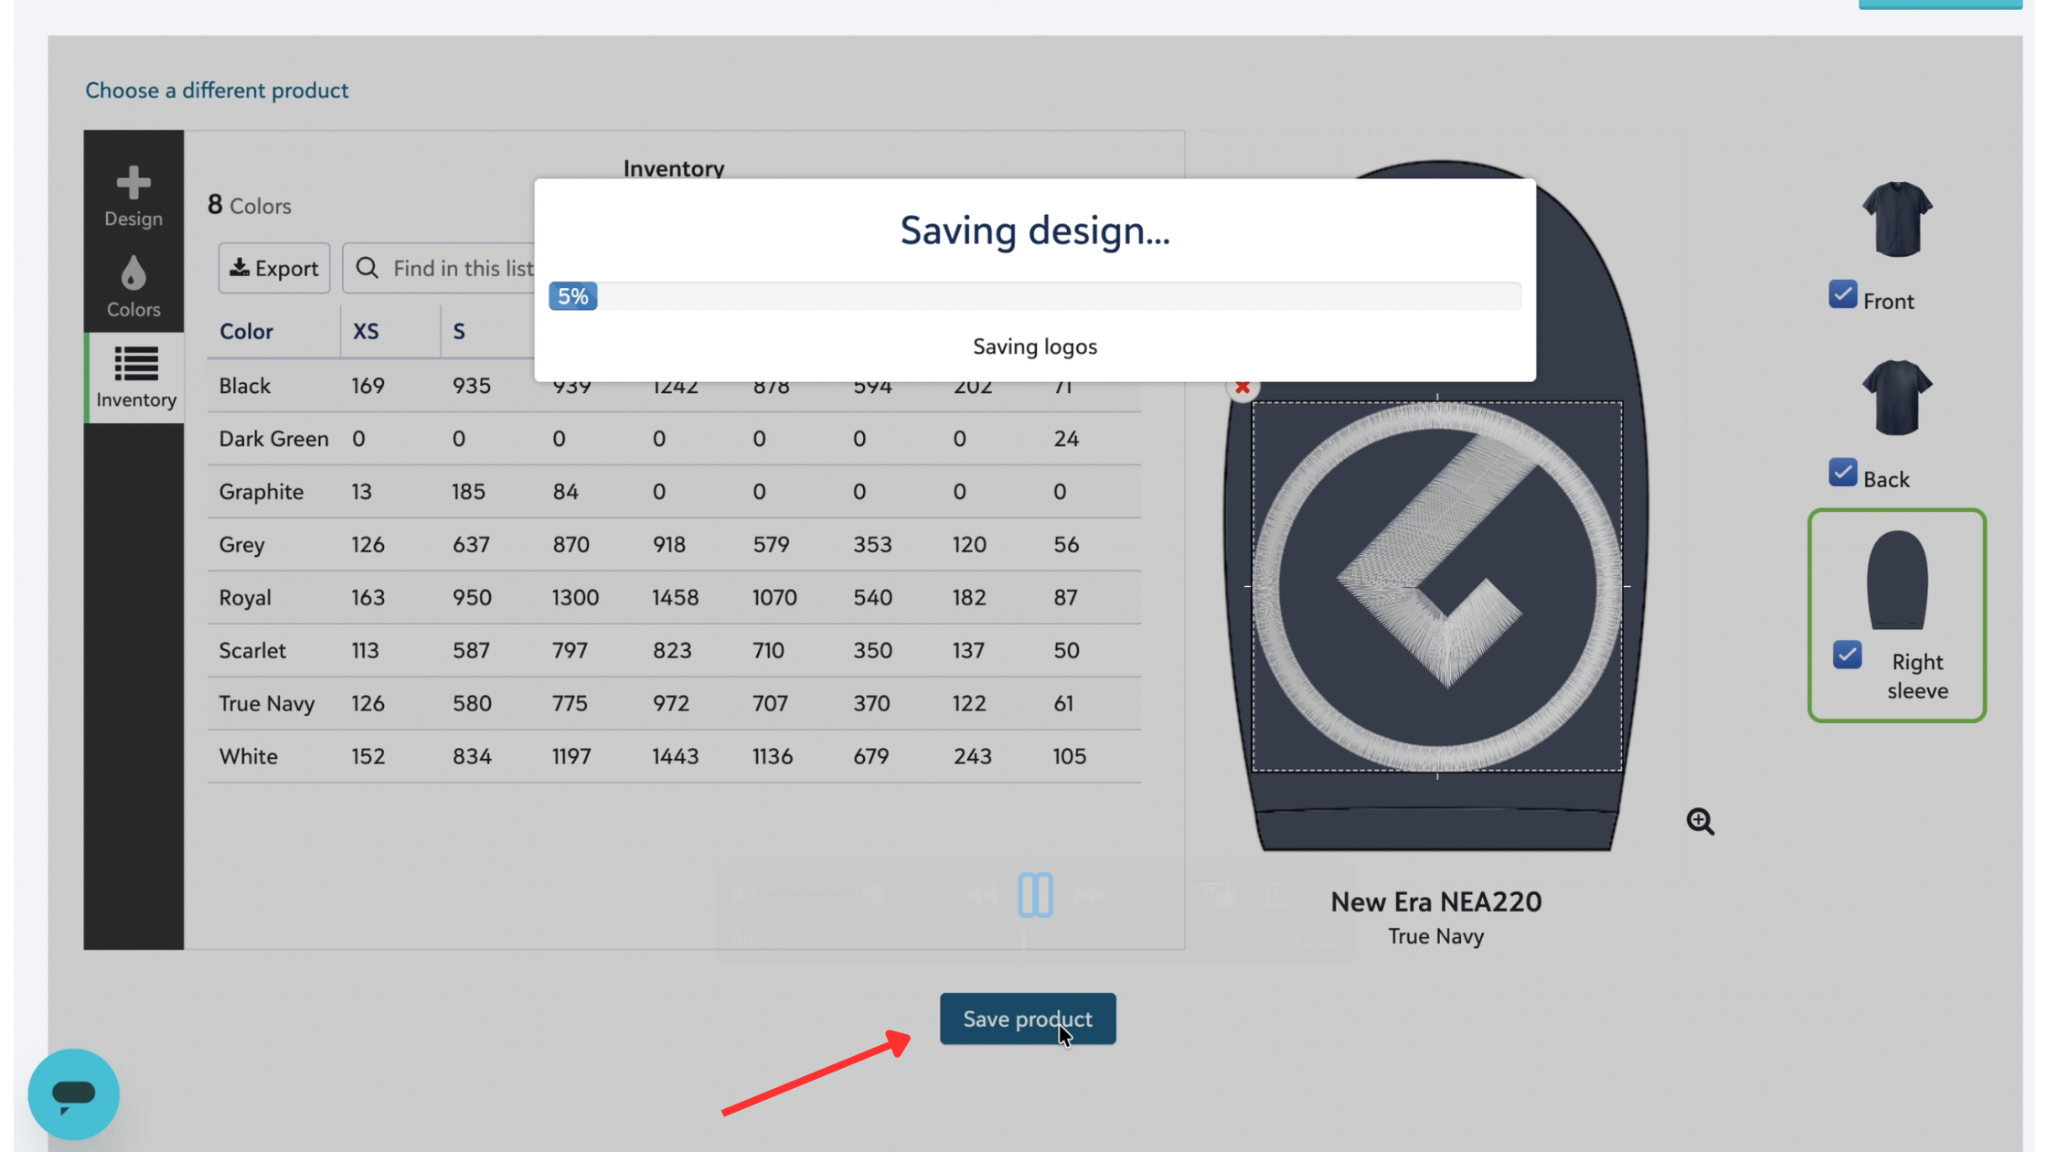The image size is (2048, 1152).
Task: Click the 5% saving progress bar
Action: pos(573,296)
